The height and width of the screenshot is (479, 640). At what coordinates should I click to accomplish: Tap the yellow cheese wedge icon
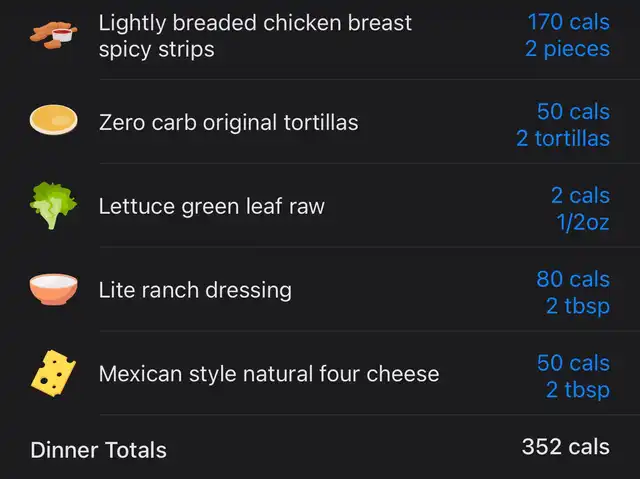(x=53, y=373)
